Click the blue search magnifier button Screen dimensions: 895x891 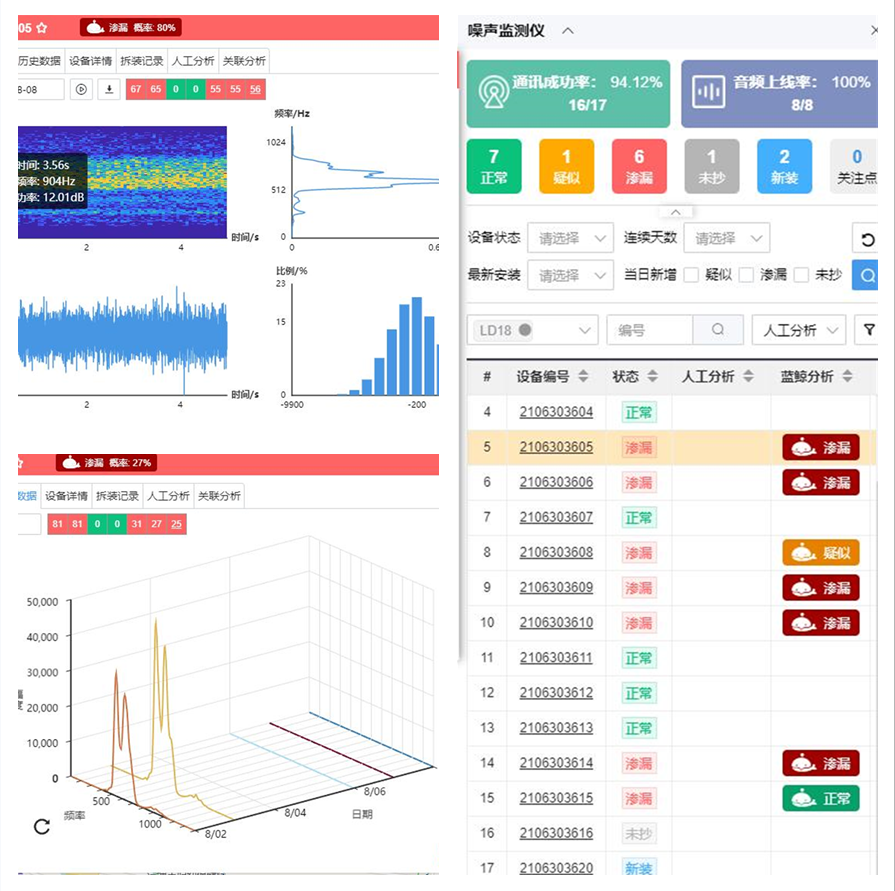point(866,275)
